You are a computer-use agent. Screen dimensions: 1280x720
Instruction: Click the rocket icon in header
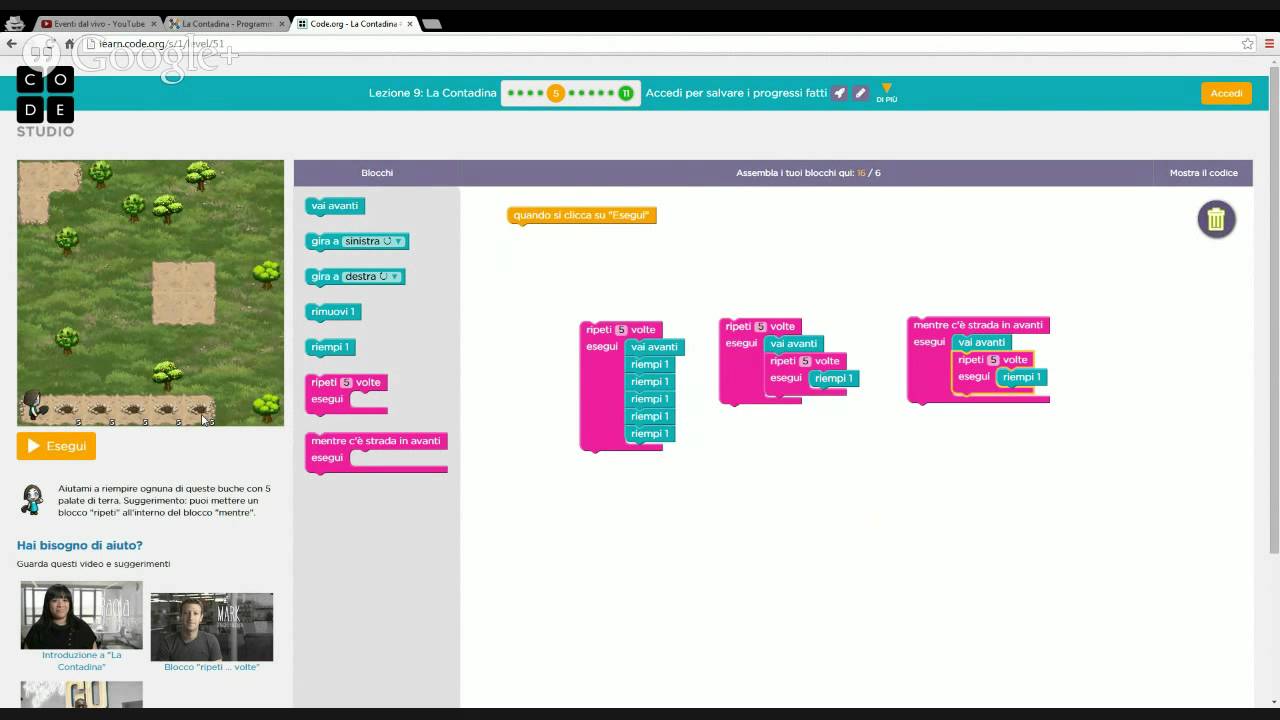click(840, 93)
